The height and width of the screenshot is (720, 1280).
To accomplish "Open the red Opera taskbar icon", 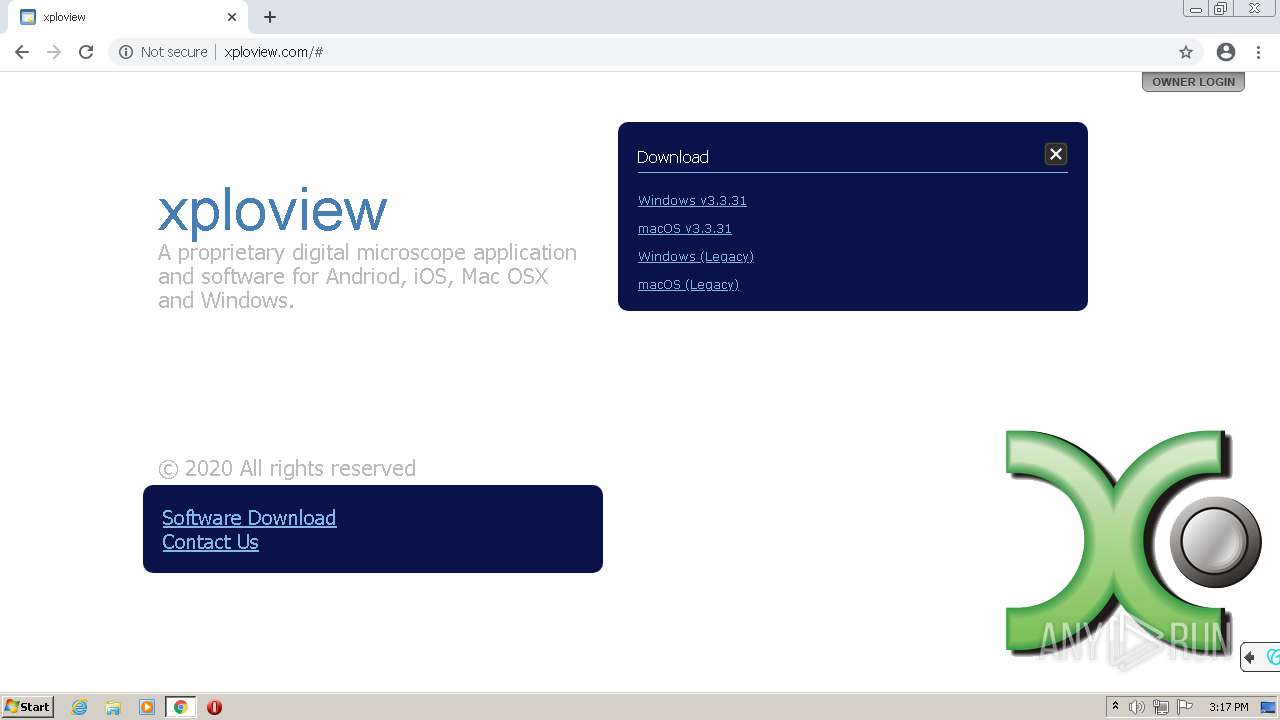I will (x=214, y=707).
